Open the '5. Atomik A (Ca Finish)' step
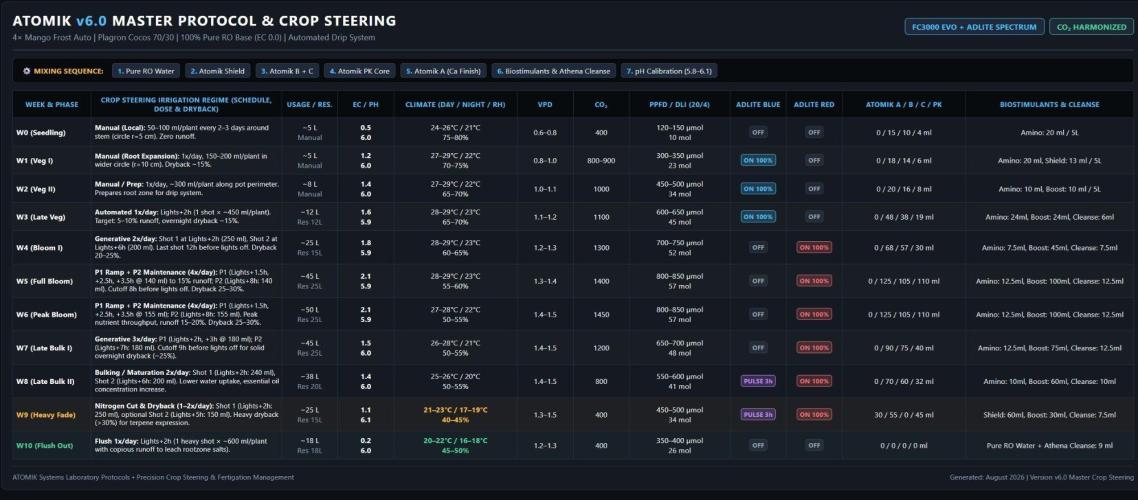Viewport: 1138px width, 500px height. (442, 71)
